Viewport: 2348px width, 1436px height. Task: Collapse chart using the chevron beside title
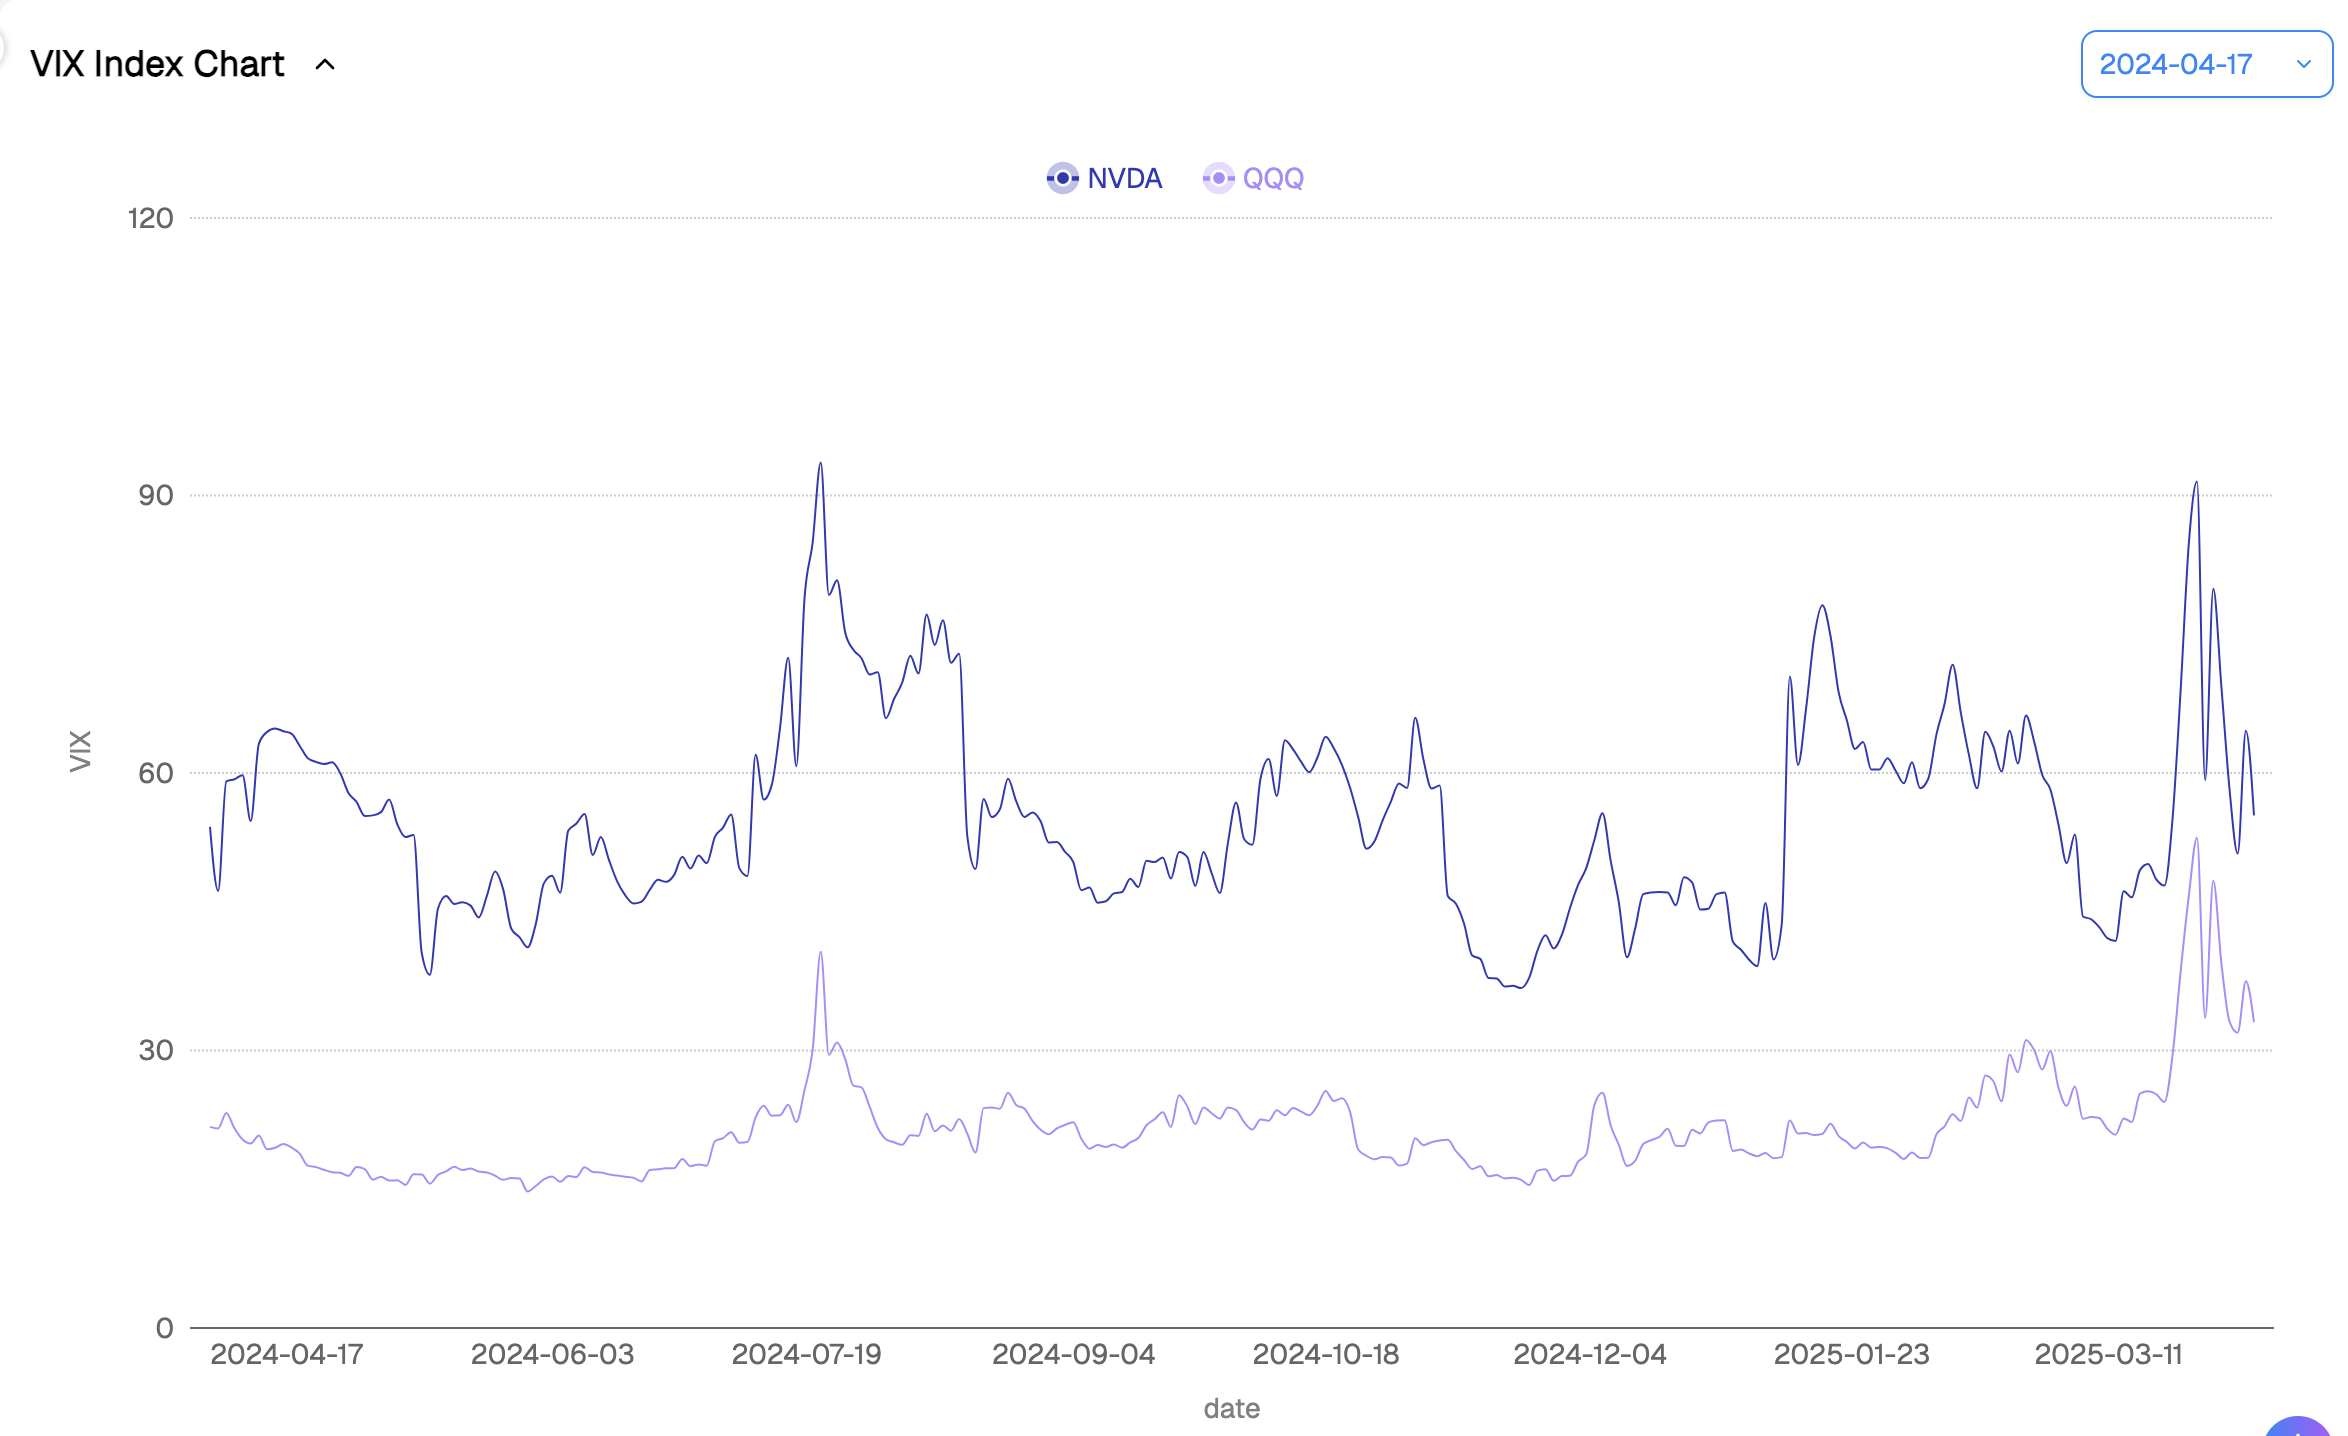(325, 65)
